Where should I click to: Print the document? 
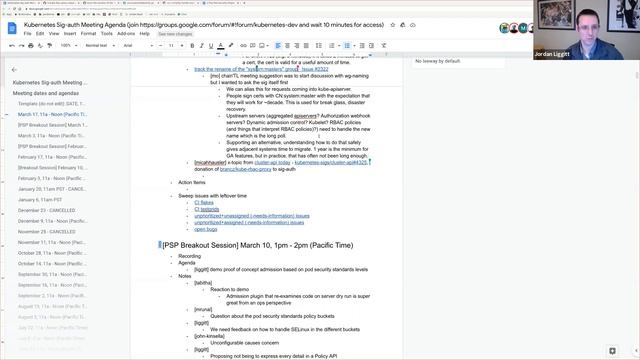coord(31,45)
